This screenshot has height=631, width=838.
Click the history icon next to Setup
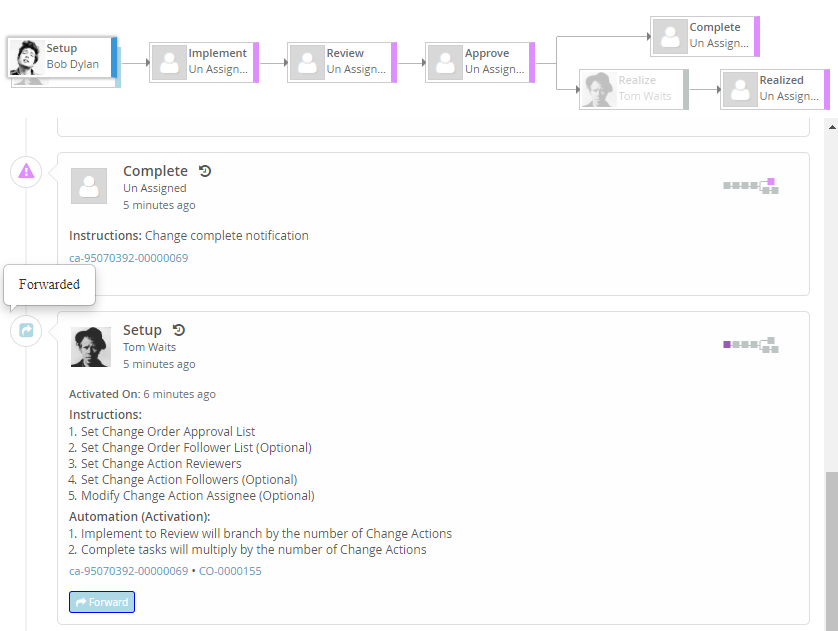click(179, 330)
